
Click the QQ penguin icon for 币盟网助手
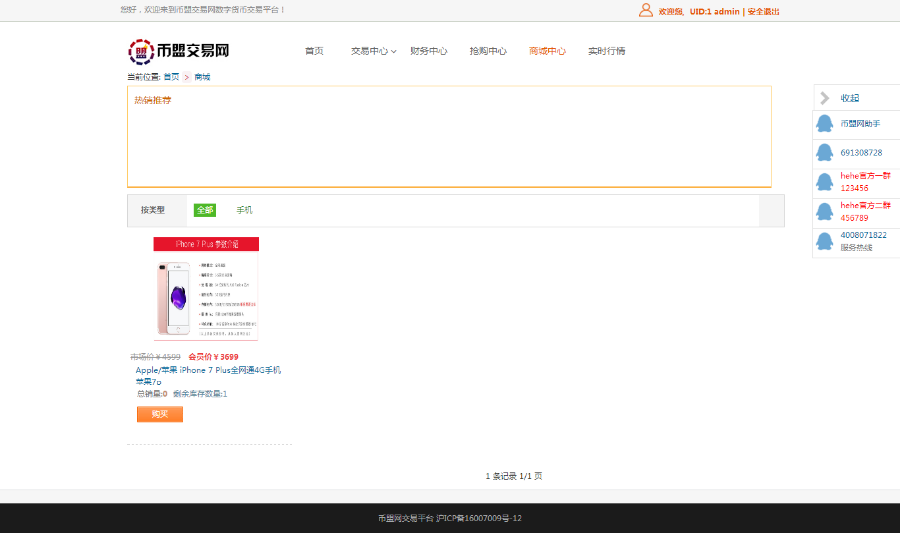825,124
